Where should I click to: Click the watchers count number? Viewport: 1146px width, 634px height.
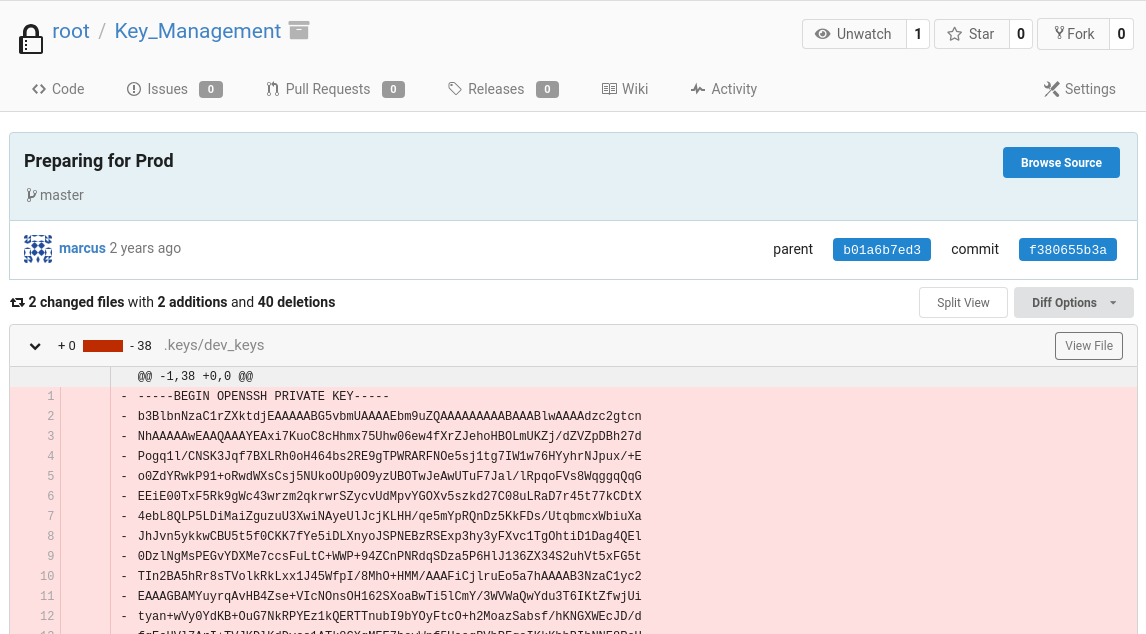[917, 34]
